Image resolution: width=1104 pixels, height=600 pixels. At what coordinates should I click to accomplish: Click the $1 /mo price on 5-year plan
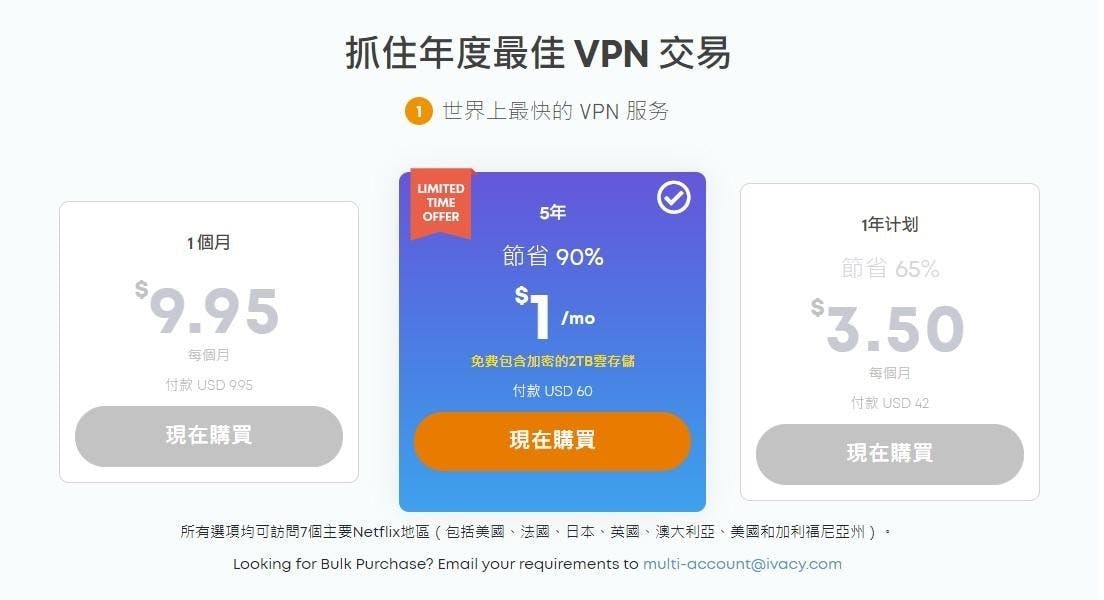(554, 313)
